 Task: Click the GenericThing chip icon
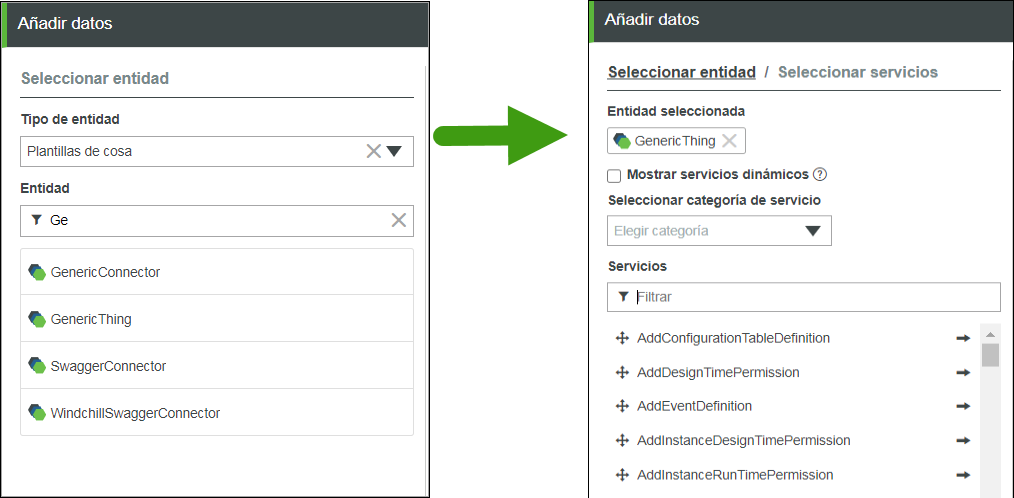622,141
